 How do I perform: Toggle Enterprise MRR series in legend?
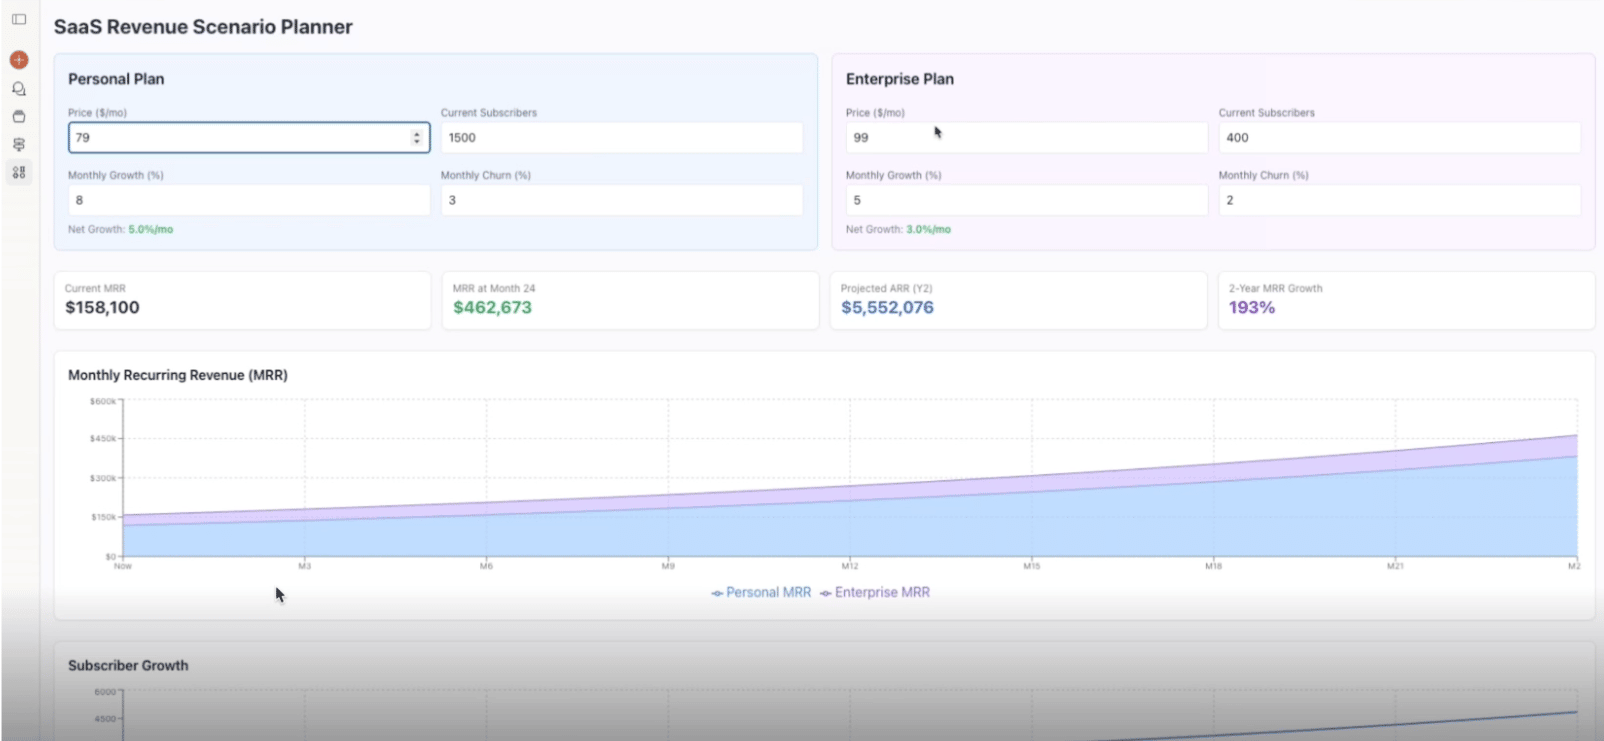pos(875,593)
